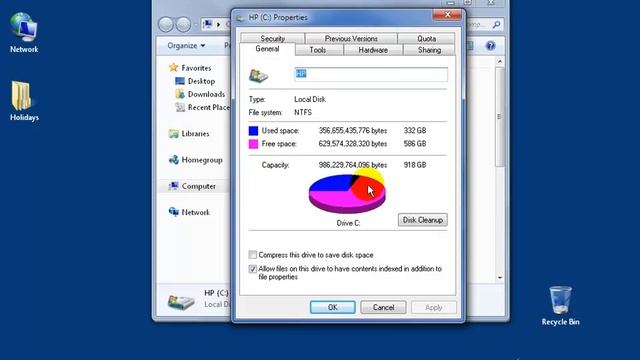
Task: Click the search magnifier icon in Explorer
Action: [496, 25]
